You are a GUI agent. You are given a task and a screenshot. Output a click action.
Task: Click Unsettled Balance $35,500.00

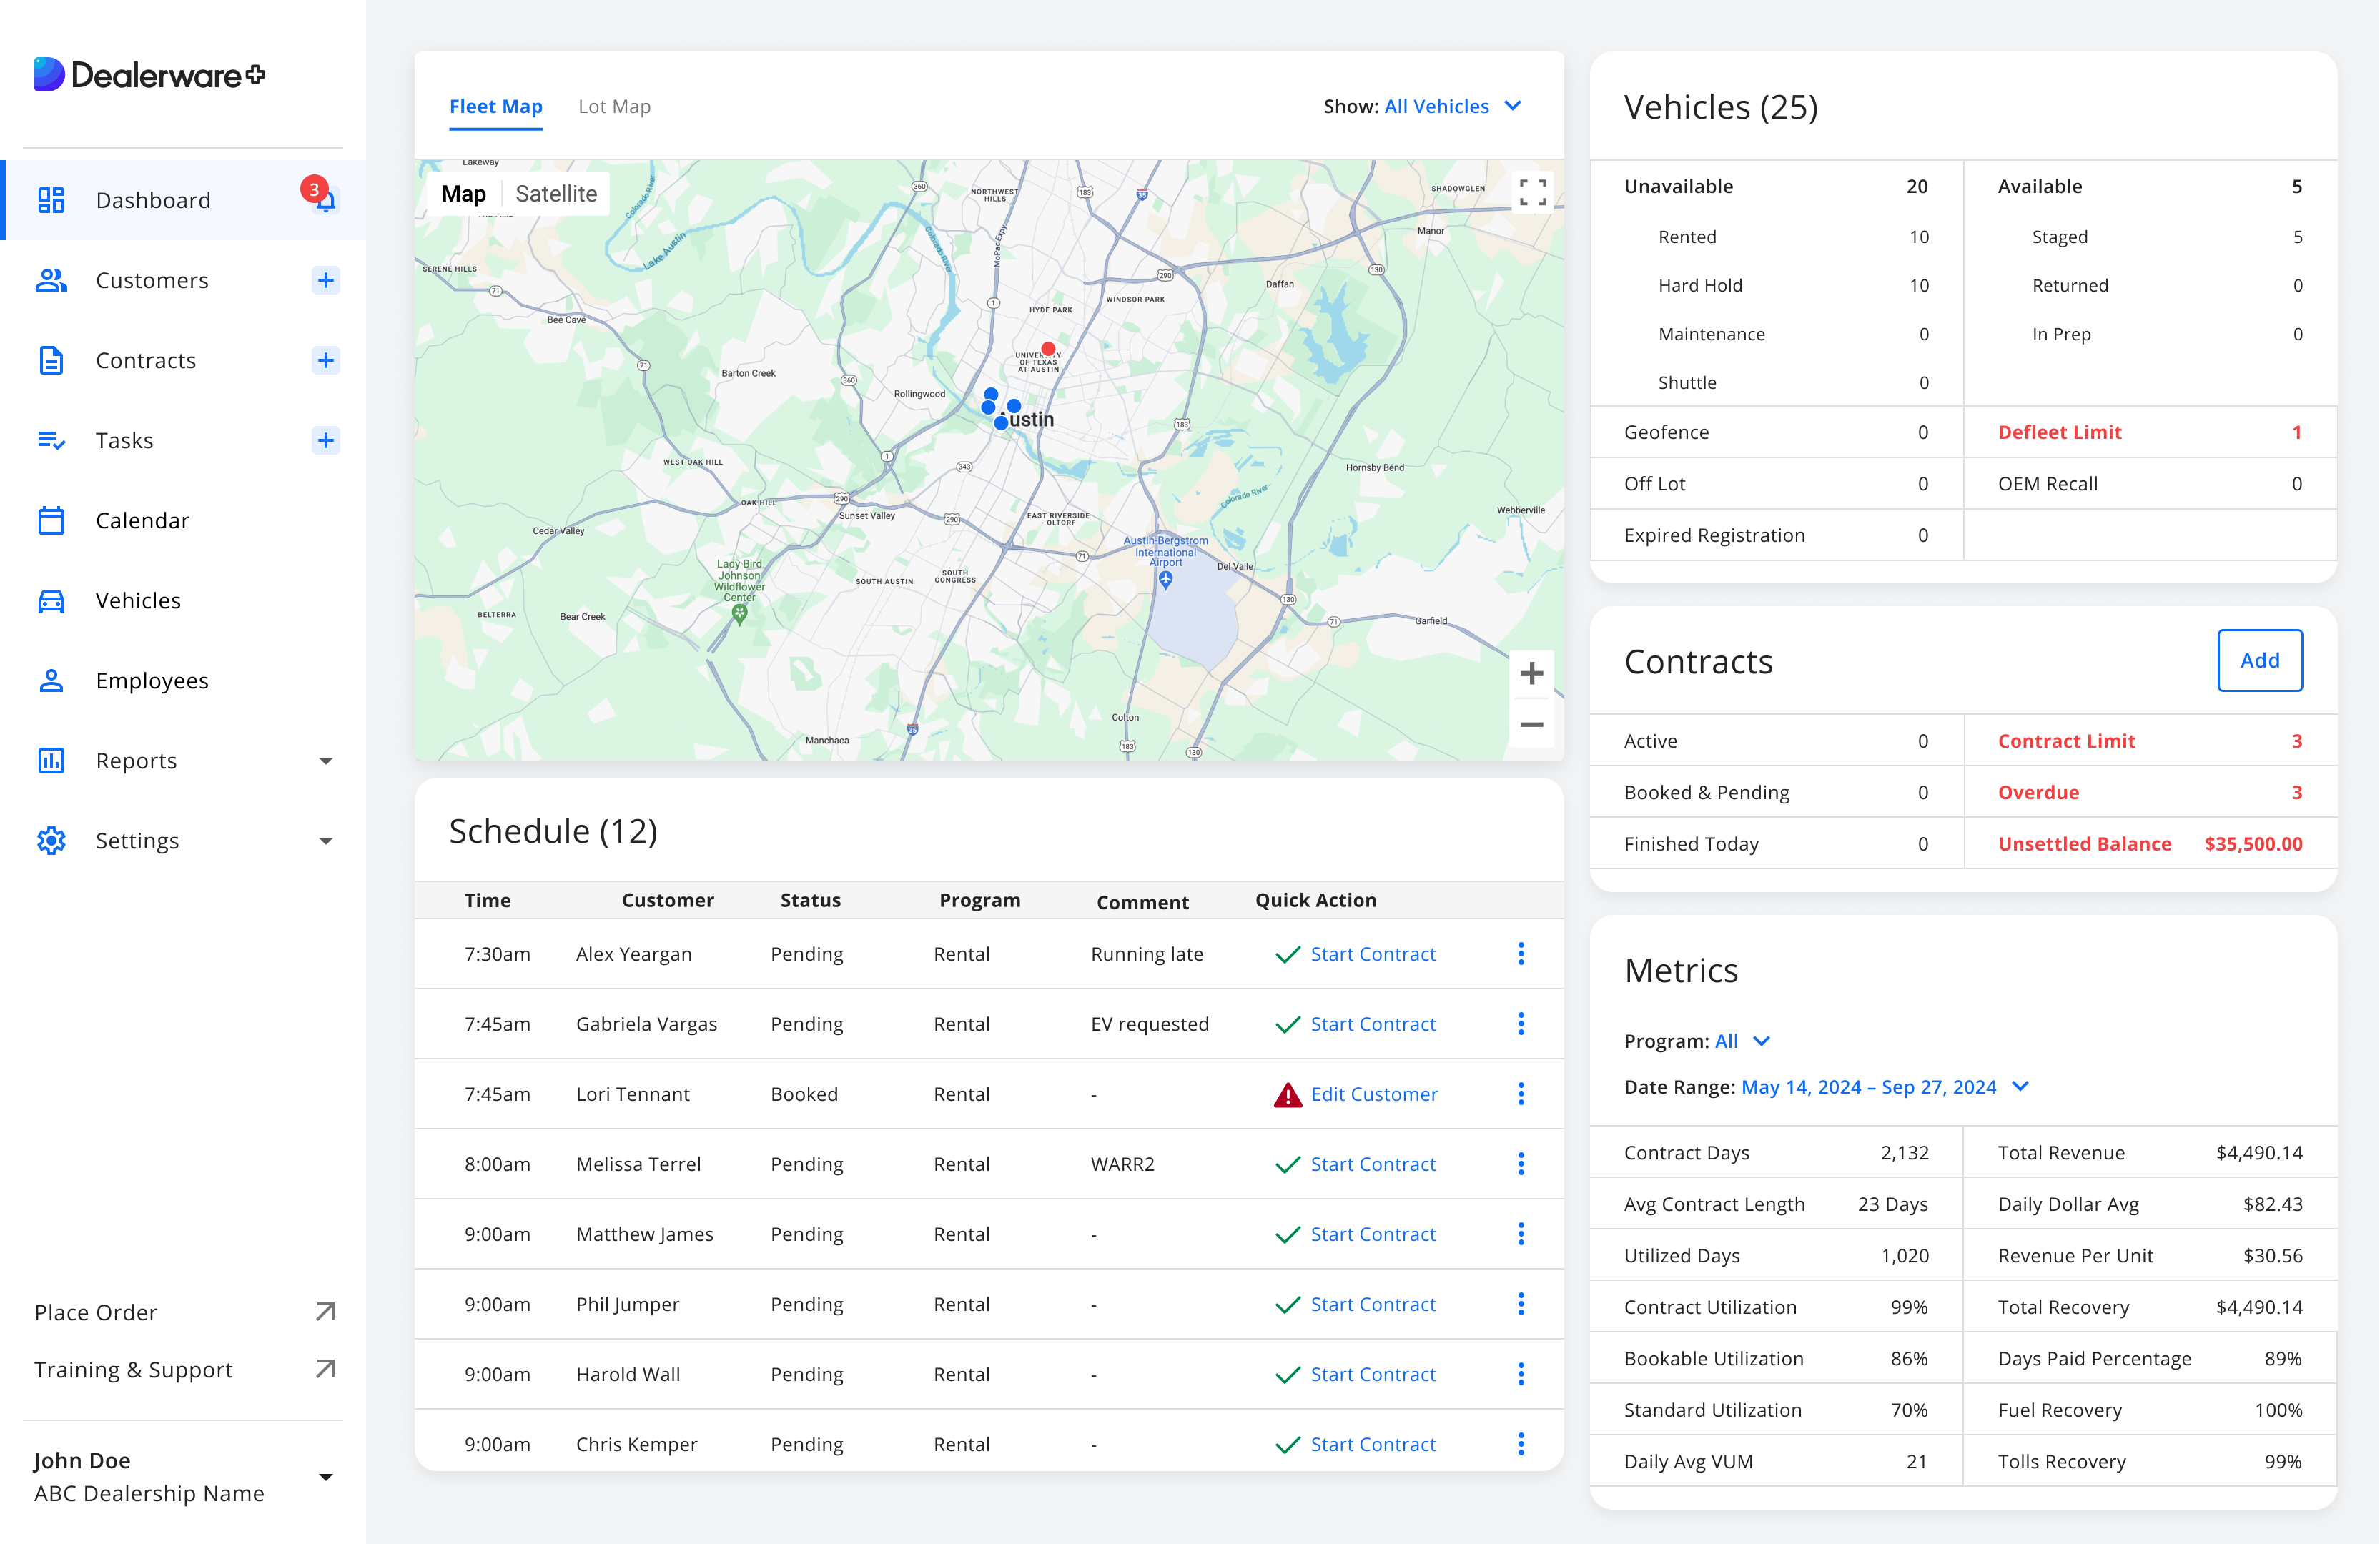click(x=2150, y=844)
